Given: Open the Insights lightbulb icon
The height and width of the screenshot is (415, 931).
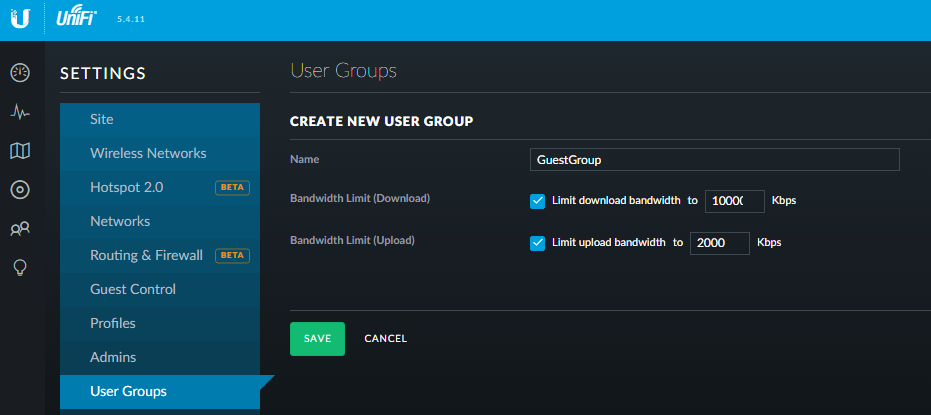Looking at the screenshot, I should coord(20,267).
